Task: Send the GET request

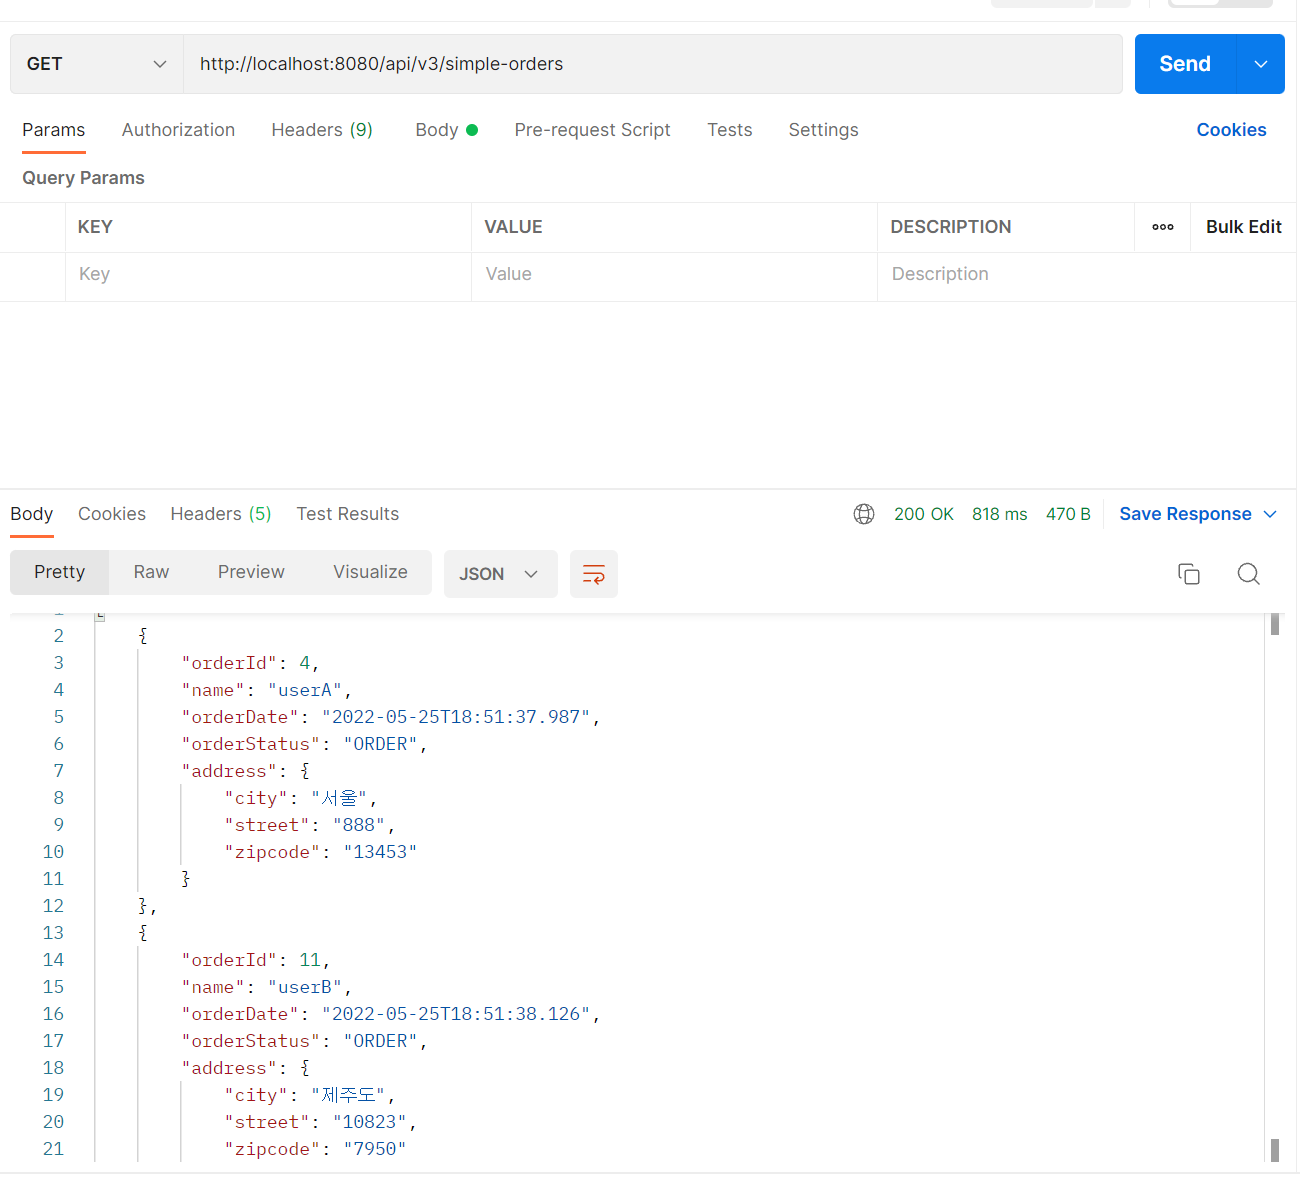Action: point(1185,64)
